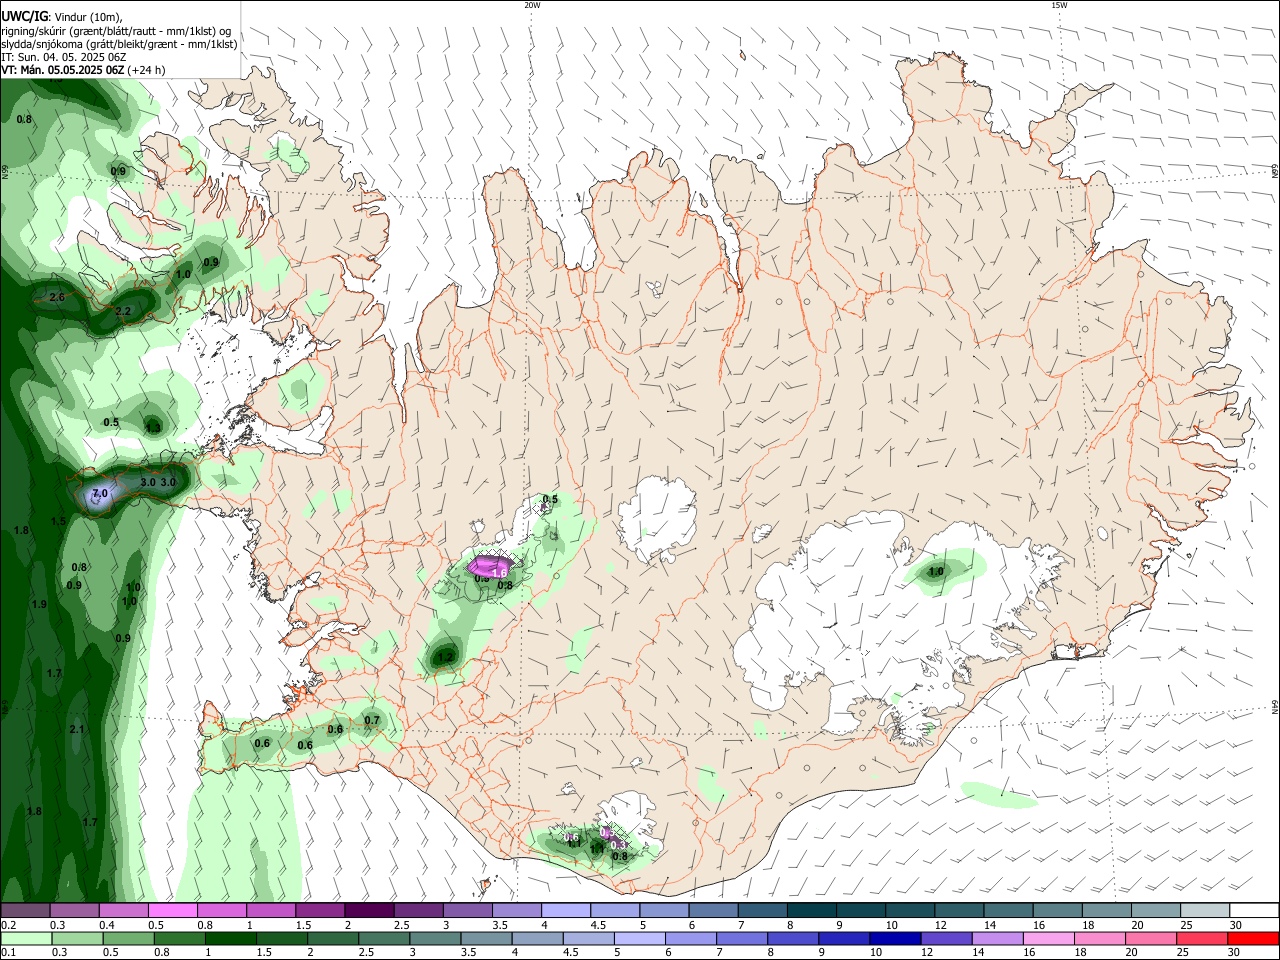Click the header line 'slydda/snjókoma (grátt/bleikt/grænt - mm/1klst)'
The height and width of the screenshot is (960, 1280).
click(x=119, y=44)
